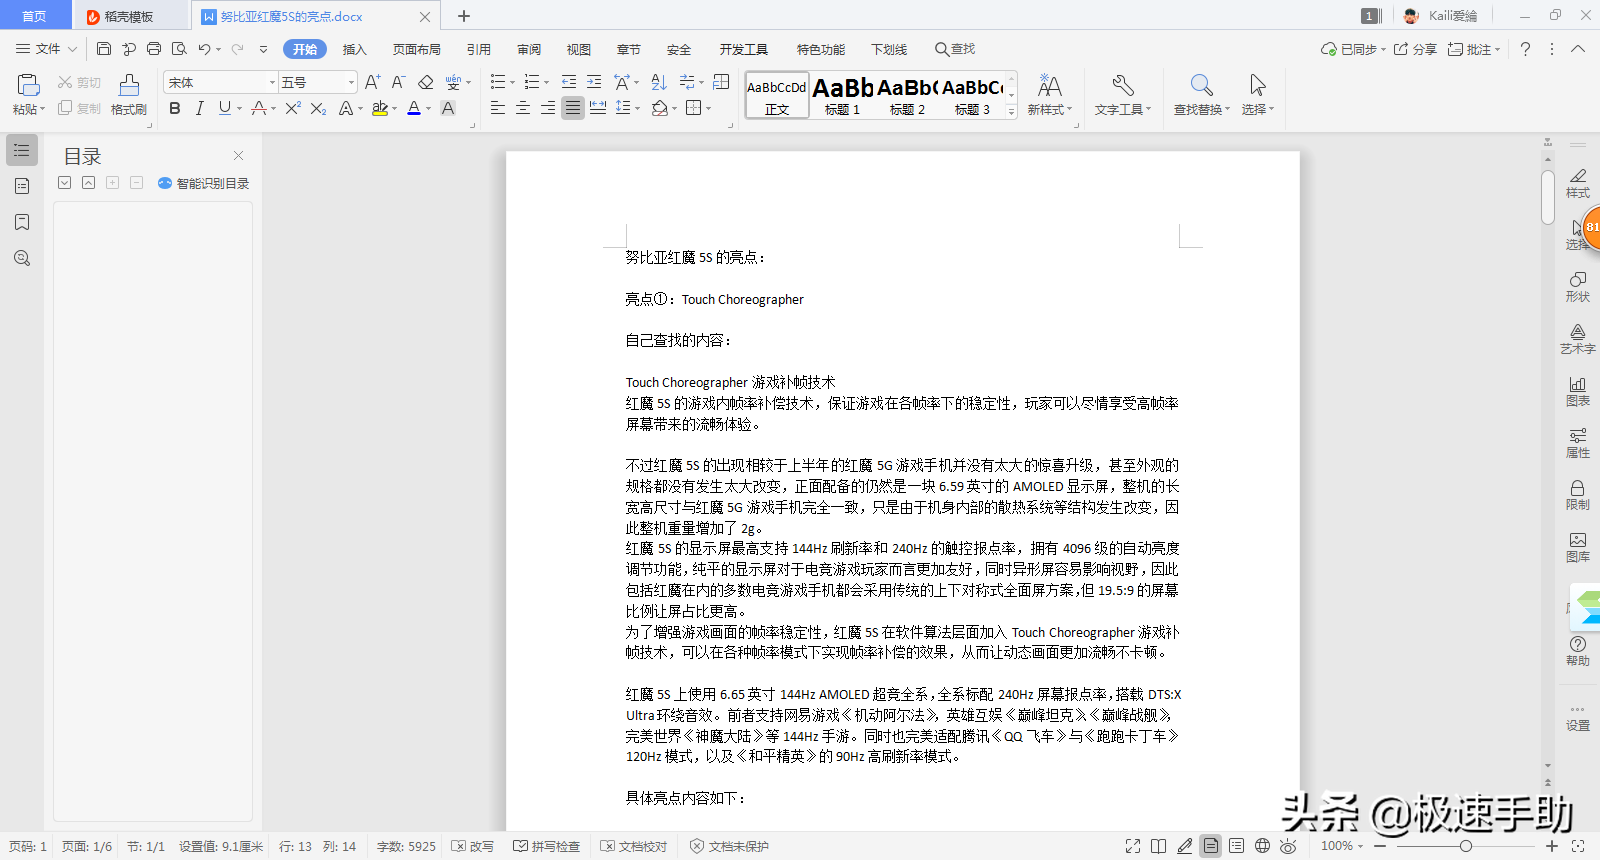This screenshot has height=860, width=1600.
Task: Open the Gallery (图库) side panel icon
Action: pos(1578,546)
